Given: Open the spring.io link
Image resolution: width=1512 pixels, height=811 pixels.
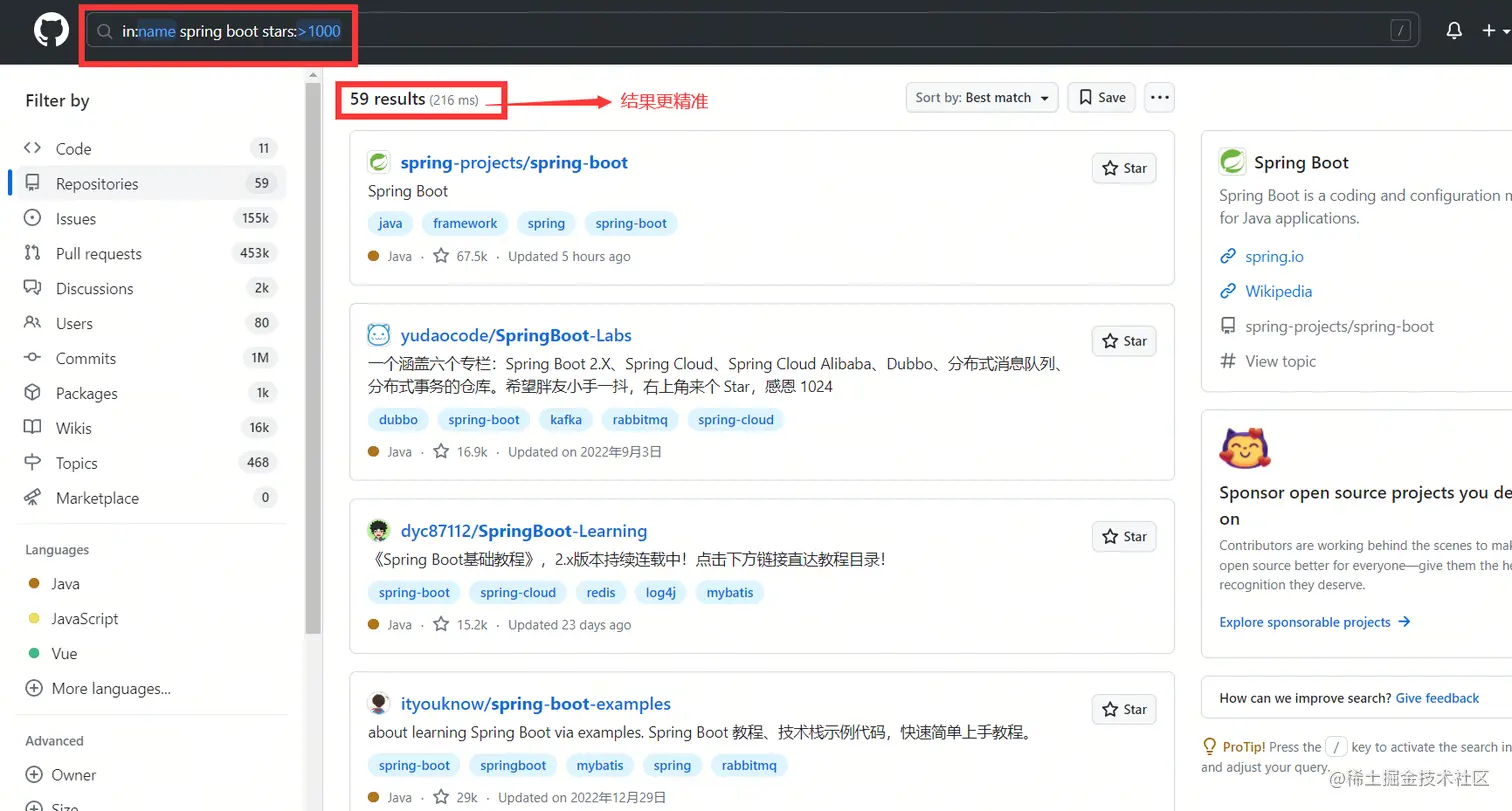Looking at the screenshot, I should click(1274, 257).
